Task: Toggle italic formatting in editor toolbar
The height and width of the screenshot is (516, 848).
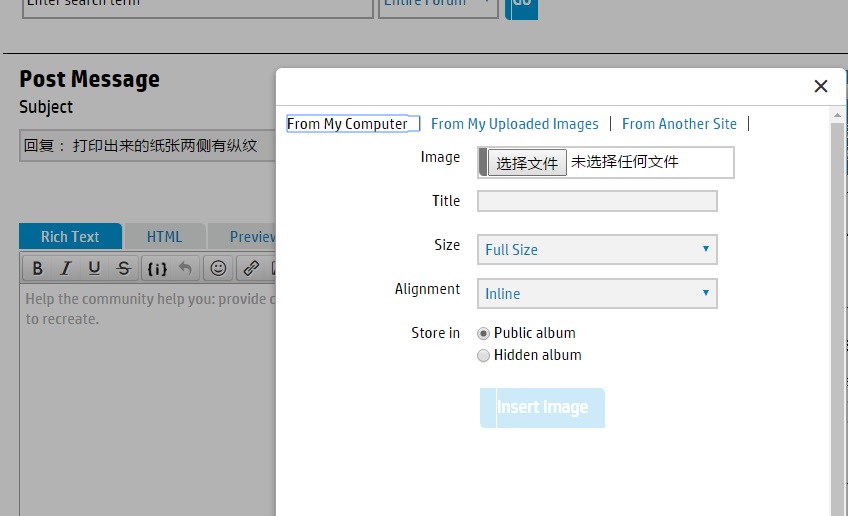Action: tap(66, 268)
